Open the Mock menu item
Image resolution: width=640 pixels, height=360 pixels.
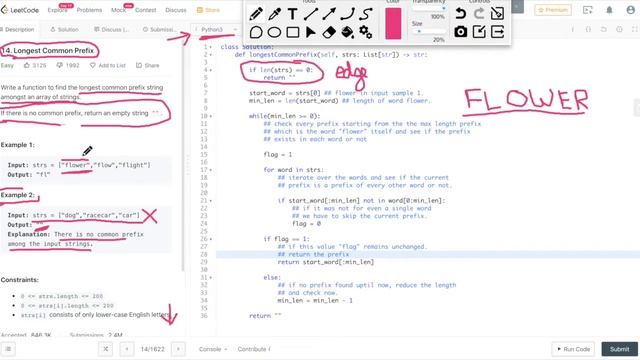pyautogui.click(x=118, y=10)
